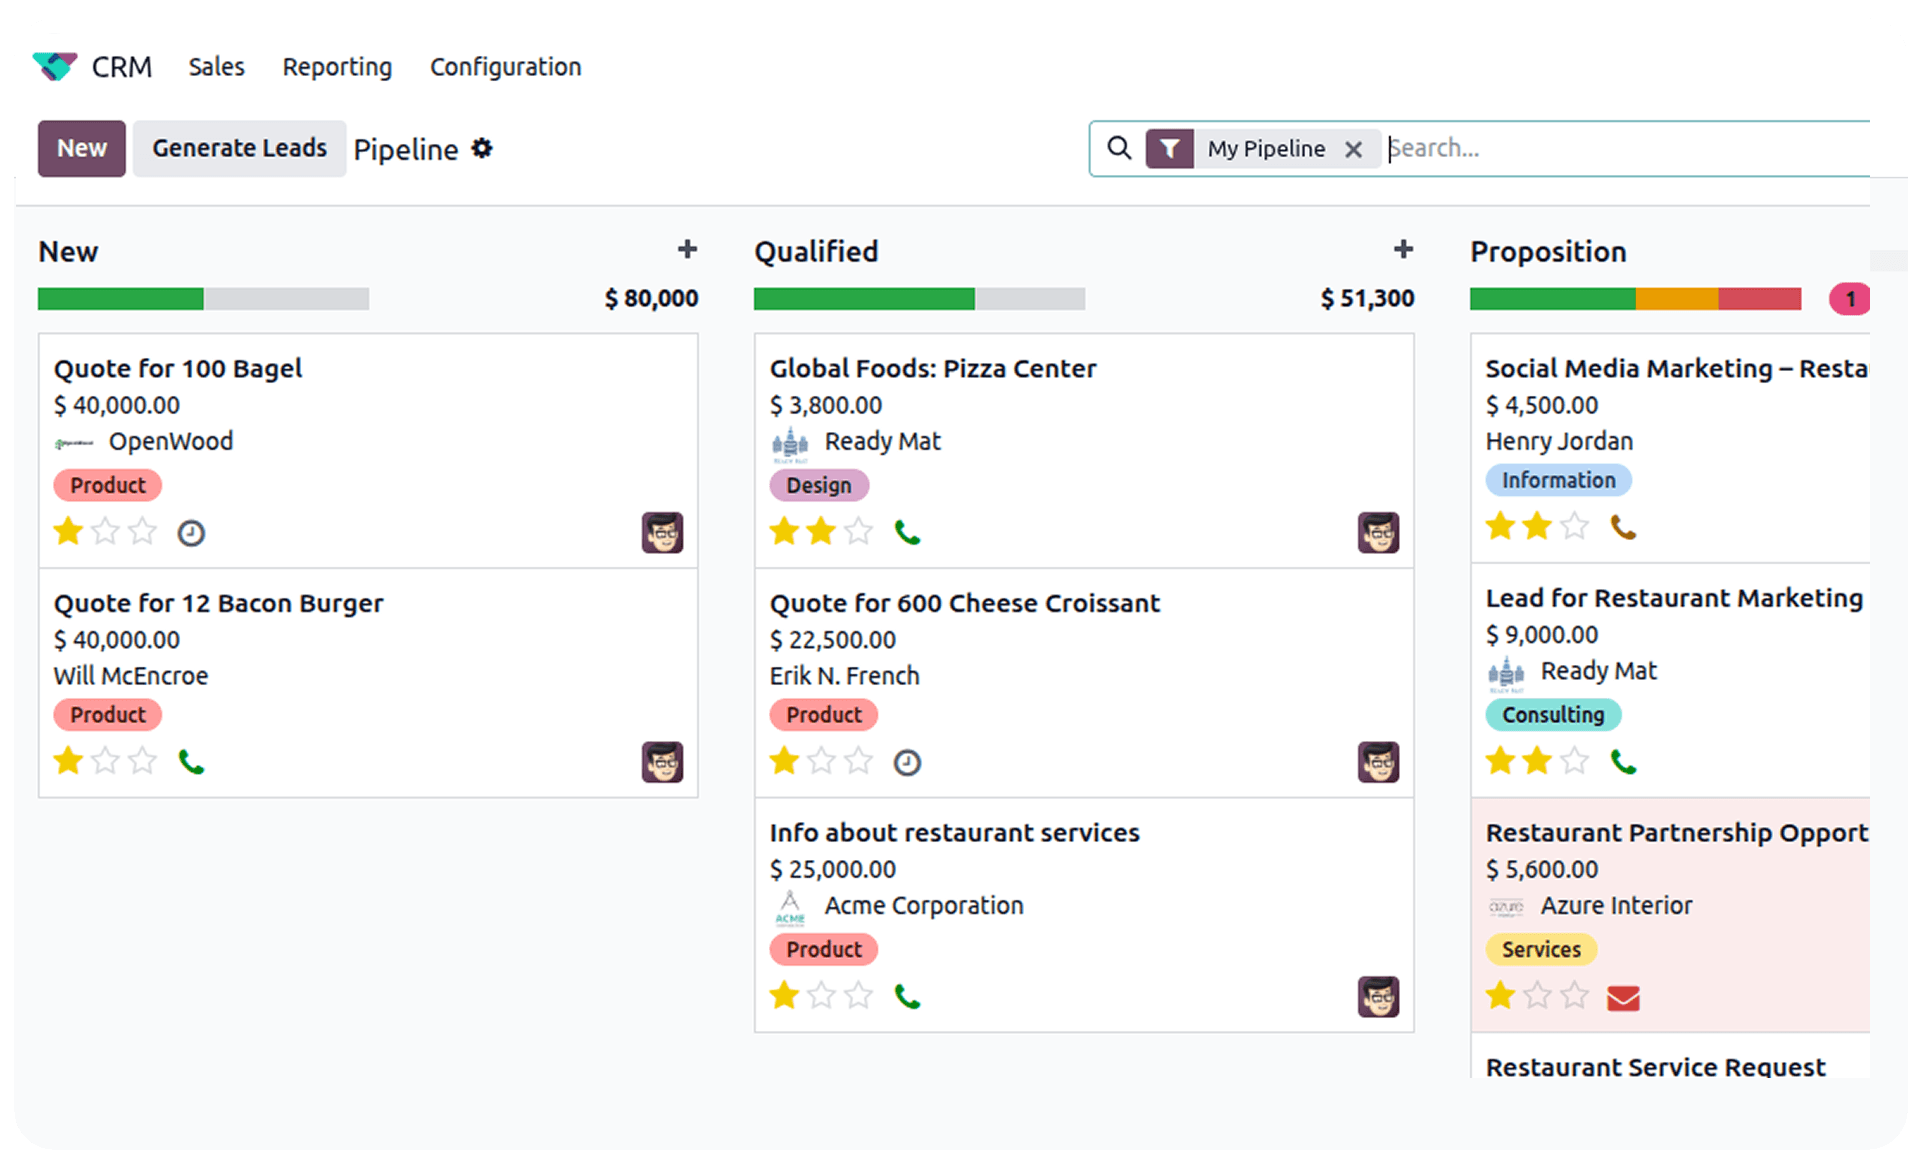This screenshot has width=1926, height=1166.
Task: Click the search magnifier icon
Action: 1119,148
